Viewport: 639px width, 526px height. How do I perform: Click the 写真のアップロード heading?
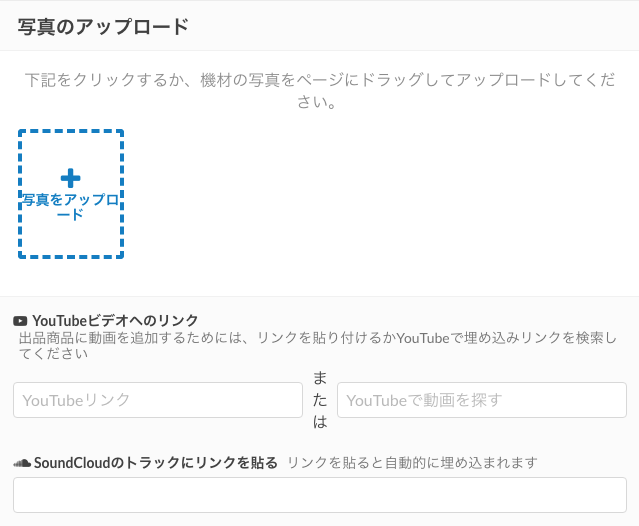pyautogui.click(x=103, y=27)
